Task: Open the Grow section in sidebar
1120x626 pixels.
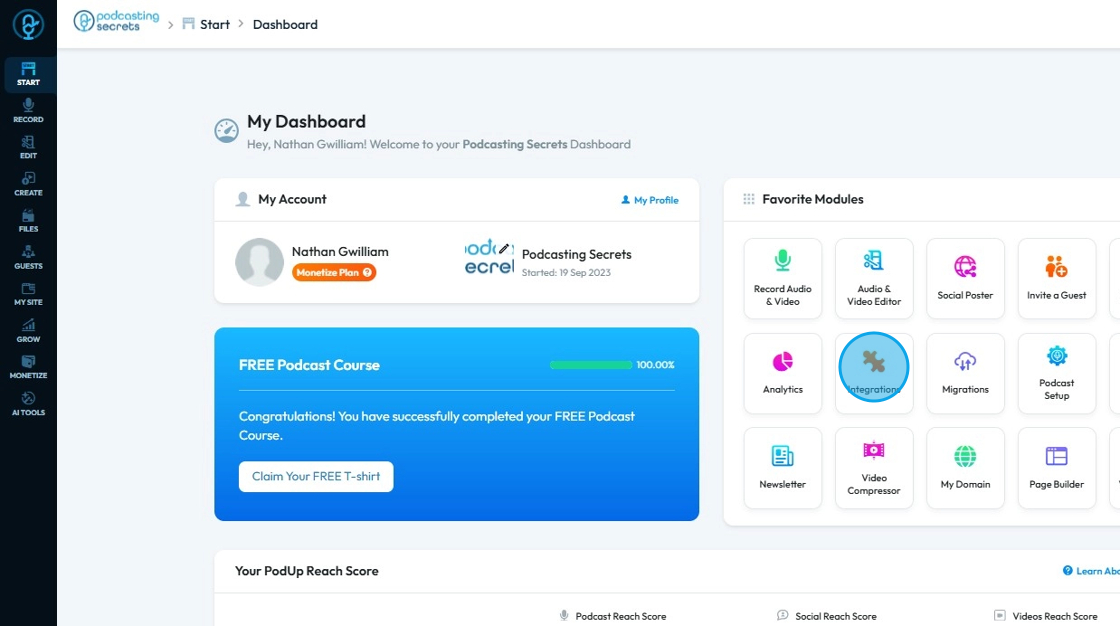Action: (29, 331)
